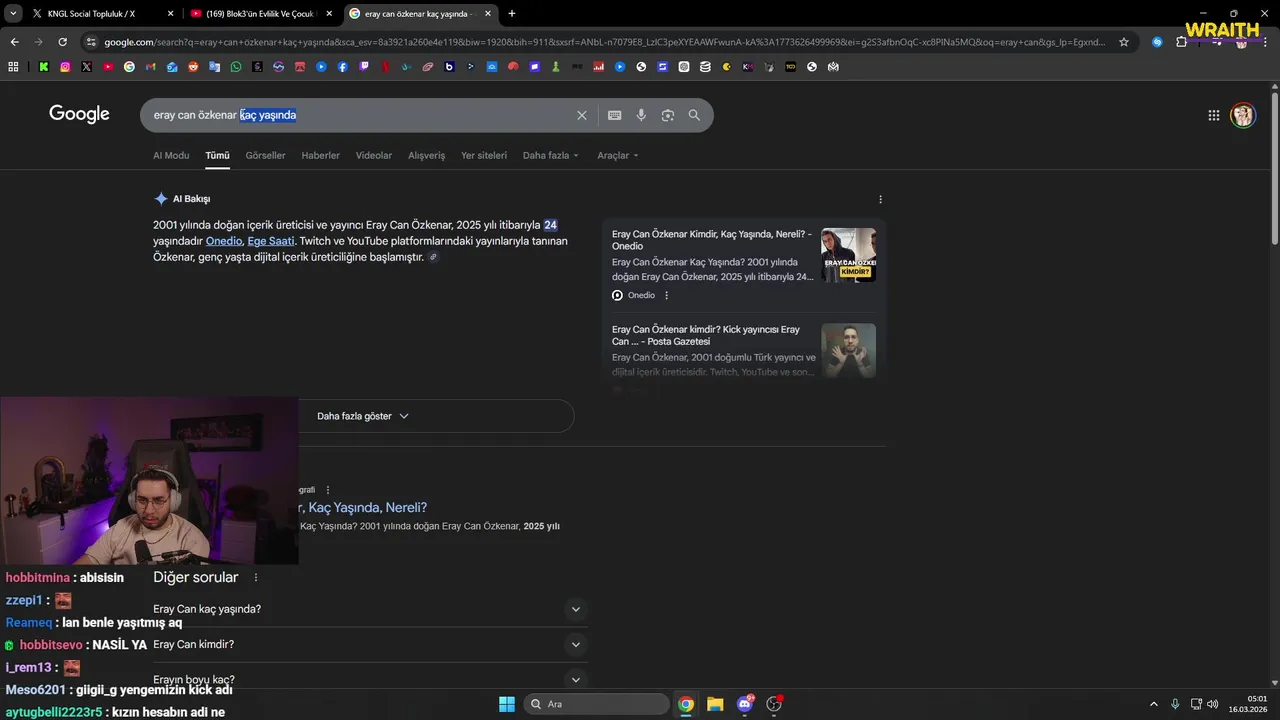Open Google Lens image search
1280x720 pixels.
click(x=667, y=115)
